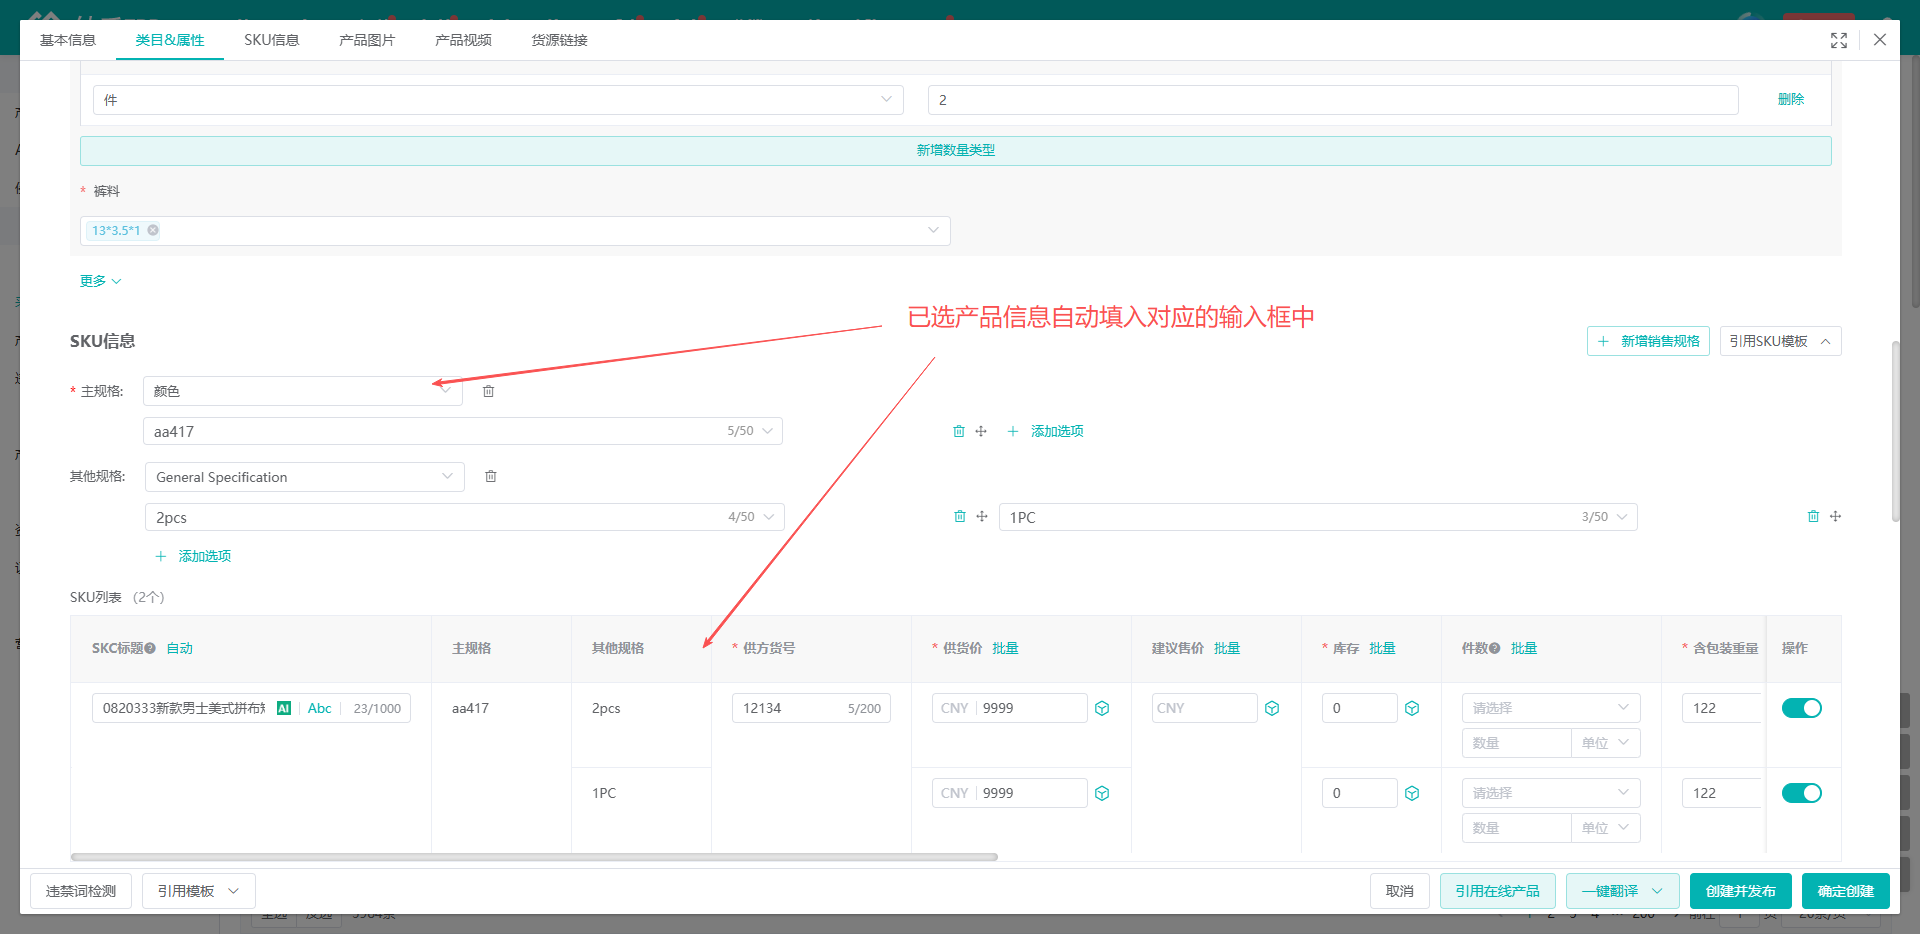Screen dimensions: 1920x934
Task: Remove the 1PC option via trash icon
Action: (1813, 516)
